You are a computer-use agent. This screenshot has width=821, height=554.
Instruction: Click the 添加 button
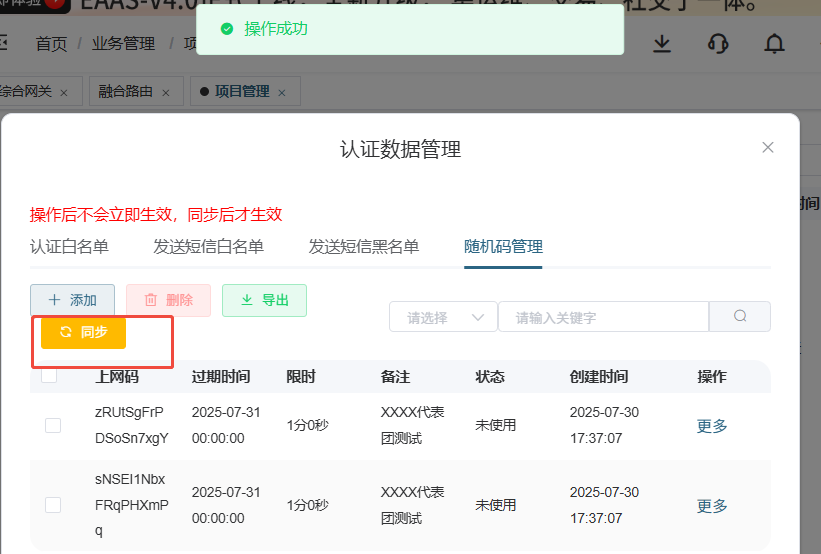(72, 300)
